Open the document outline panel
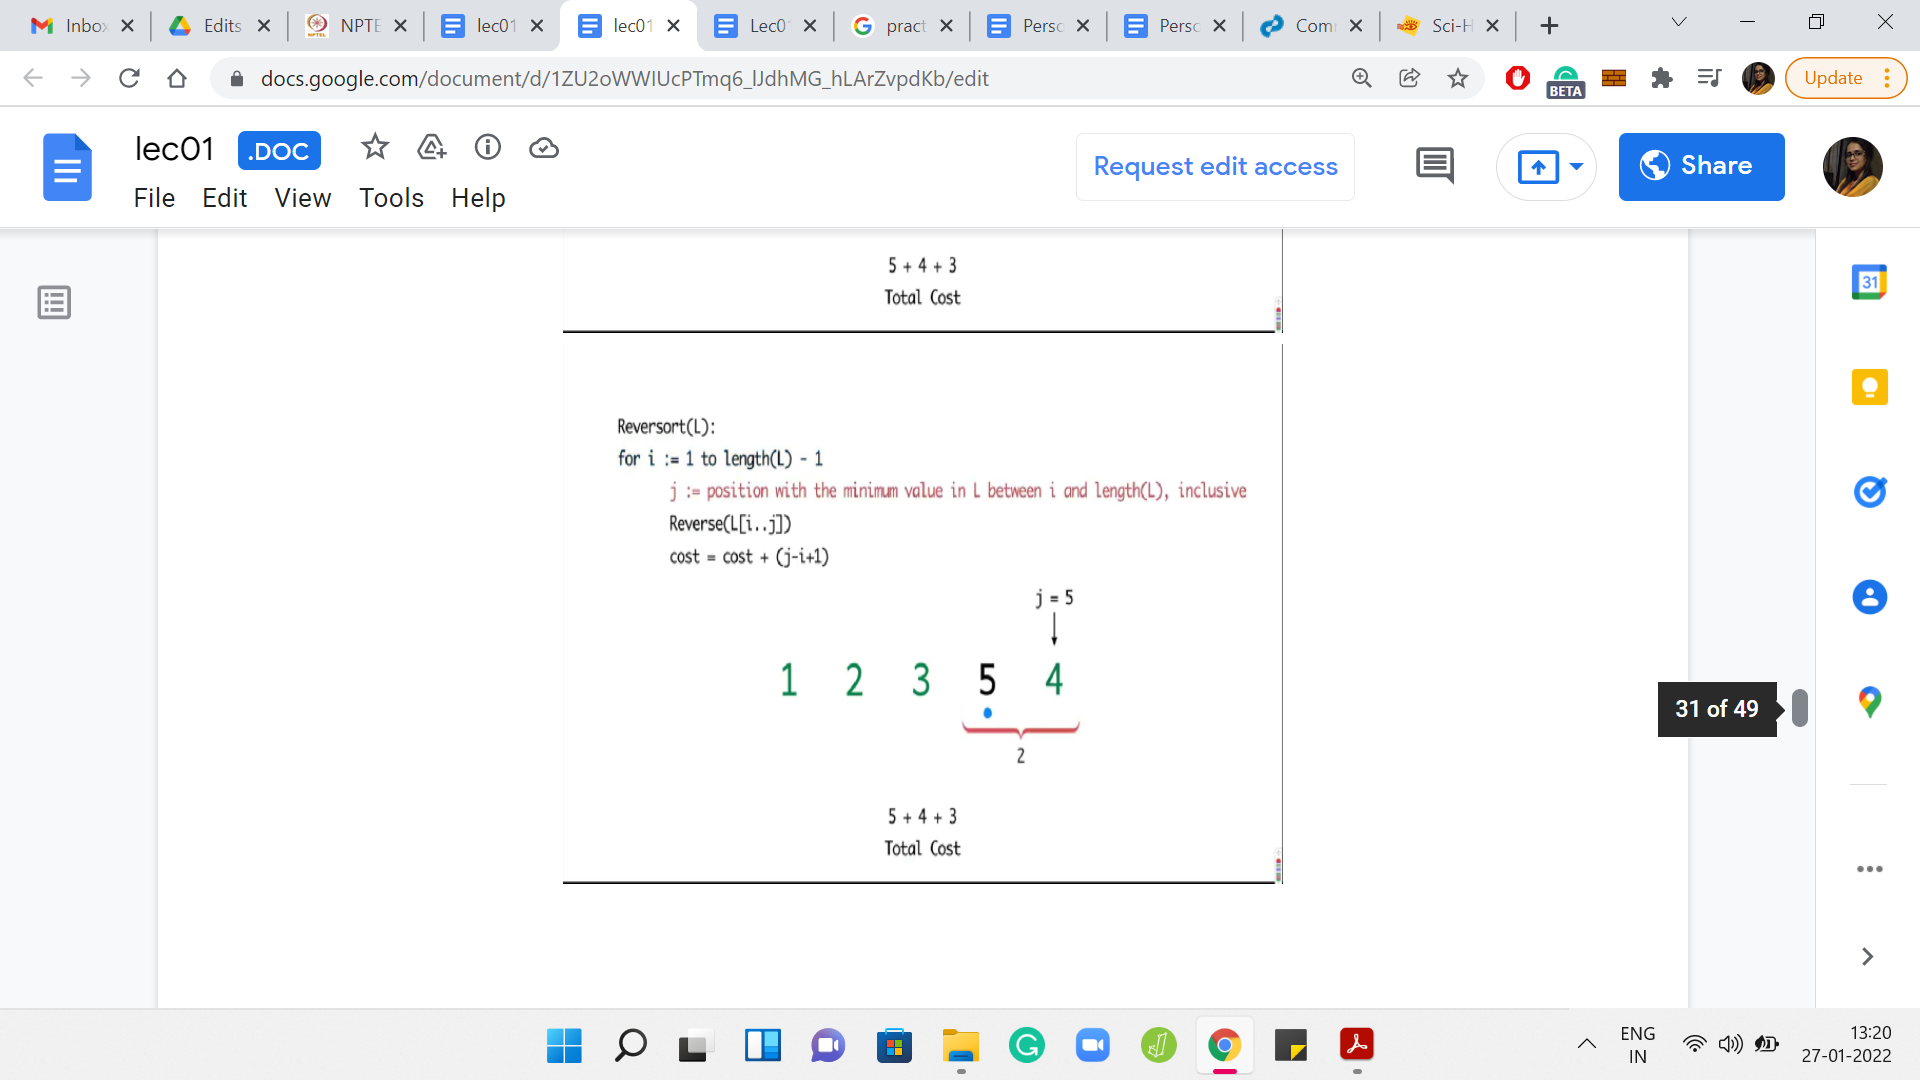 (x=54, y=302)
